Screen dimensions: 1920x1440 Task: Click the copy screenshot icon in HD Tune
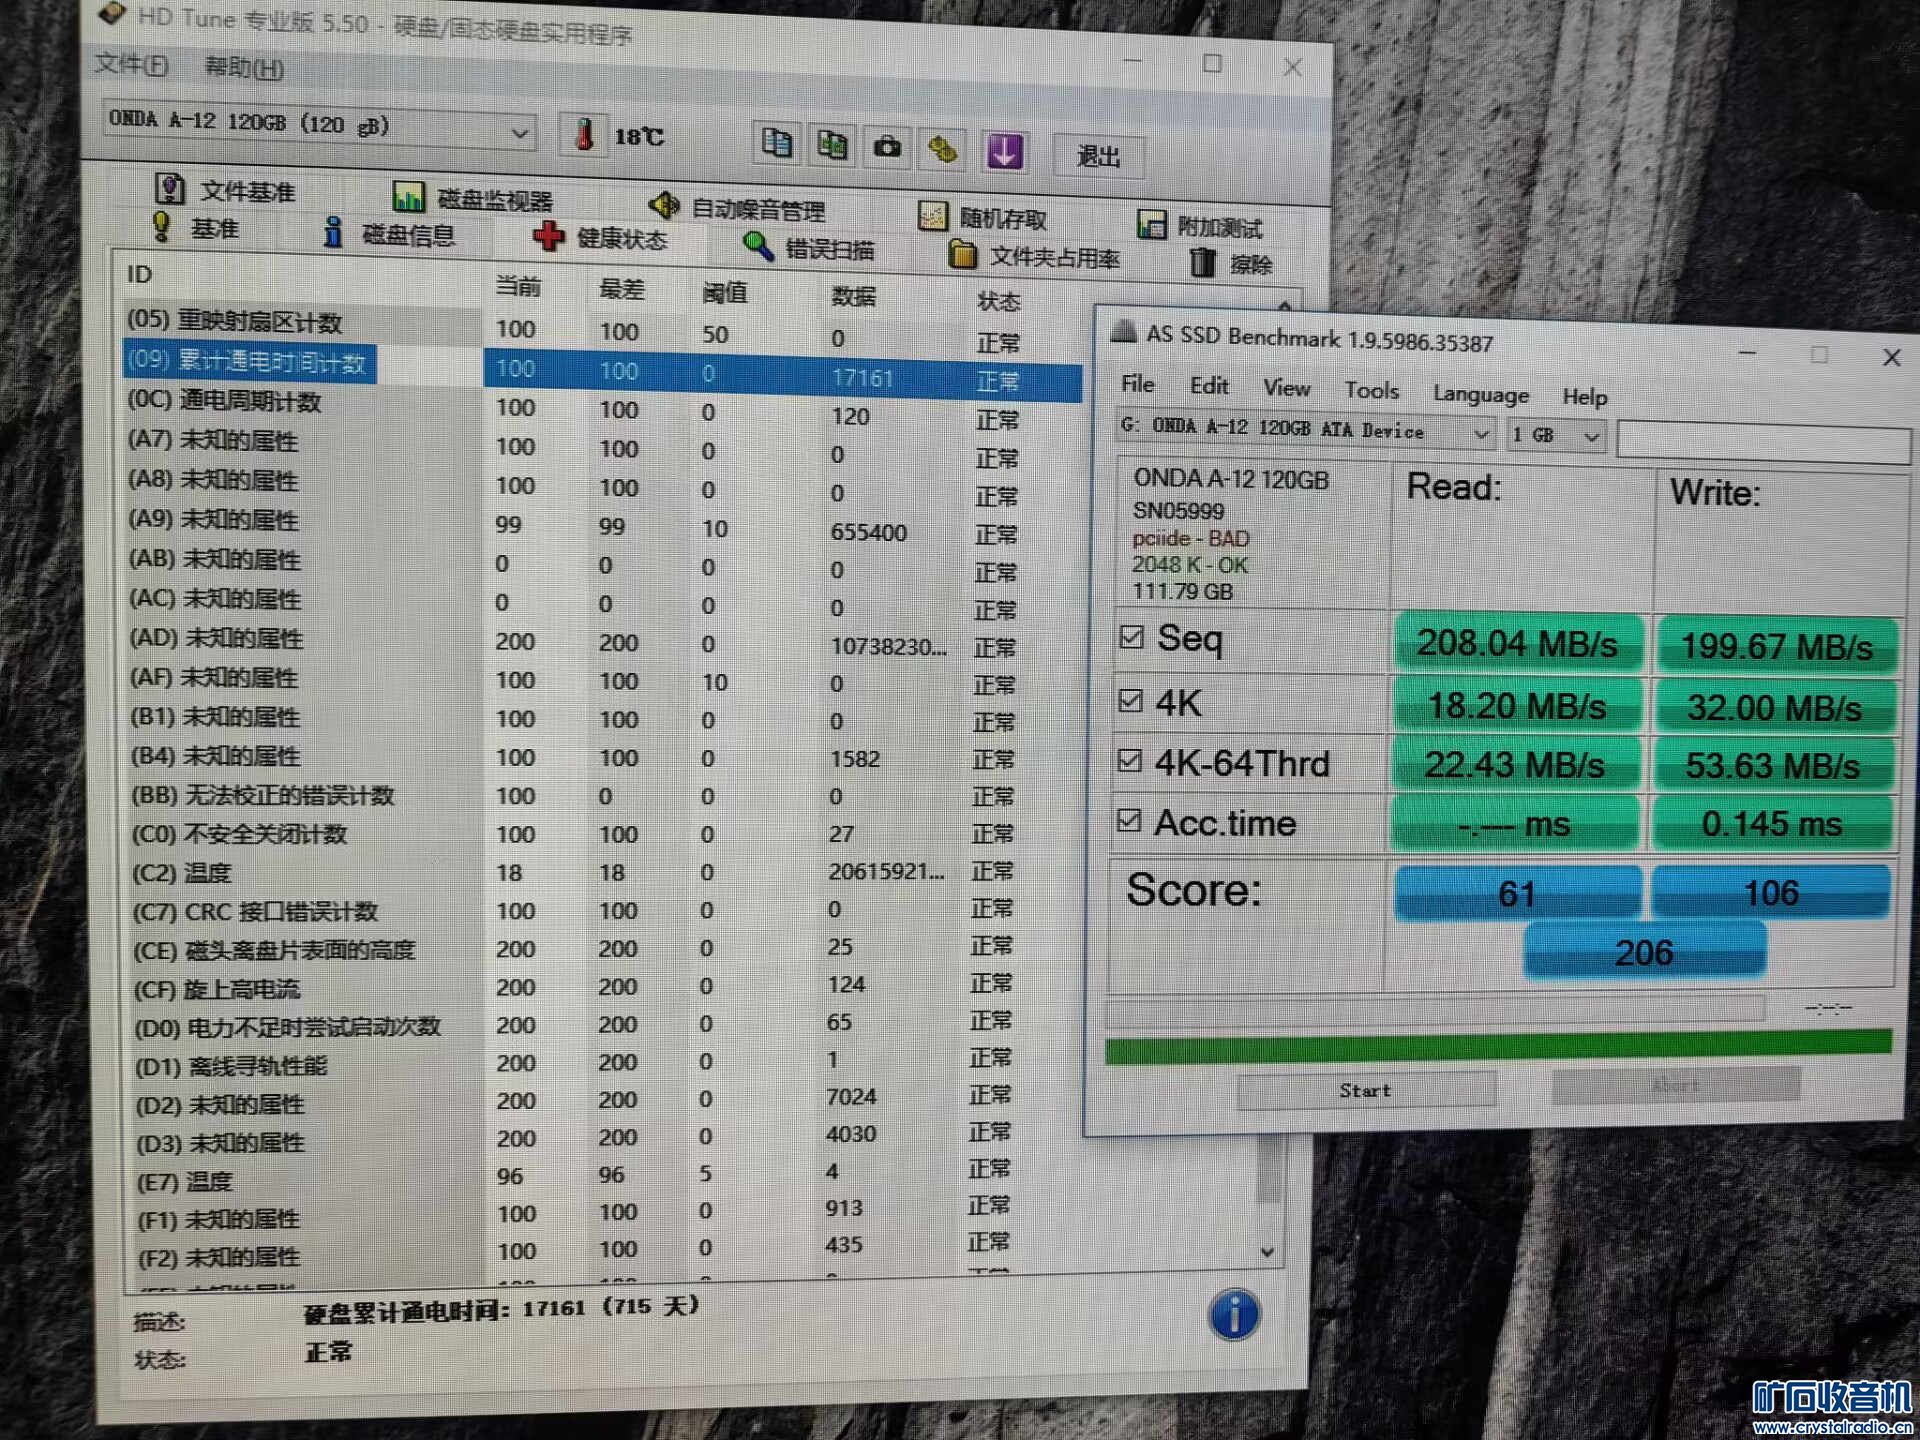click(831, 145)
